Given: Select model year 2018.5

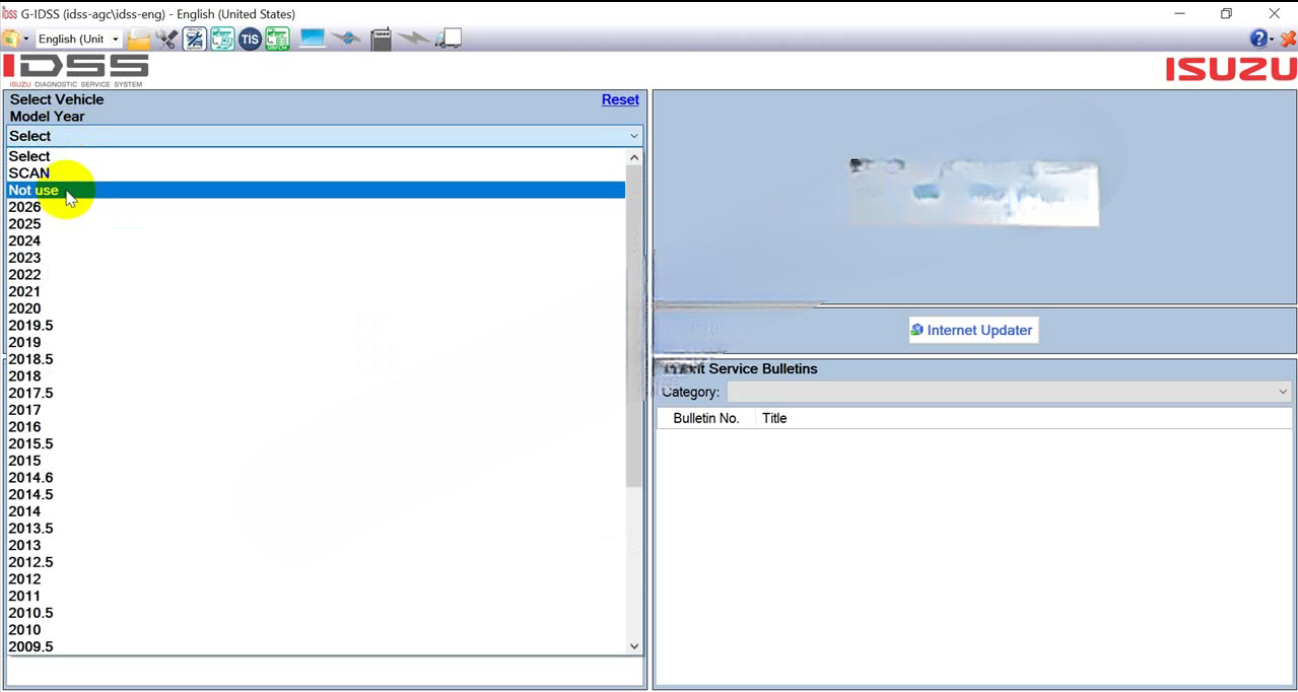Looking at the screenshot, I should coord(316,359).
